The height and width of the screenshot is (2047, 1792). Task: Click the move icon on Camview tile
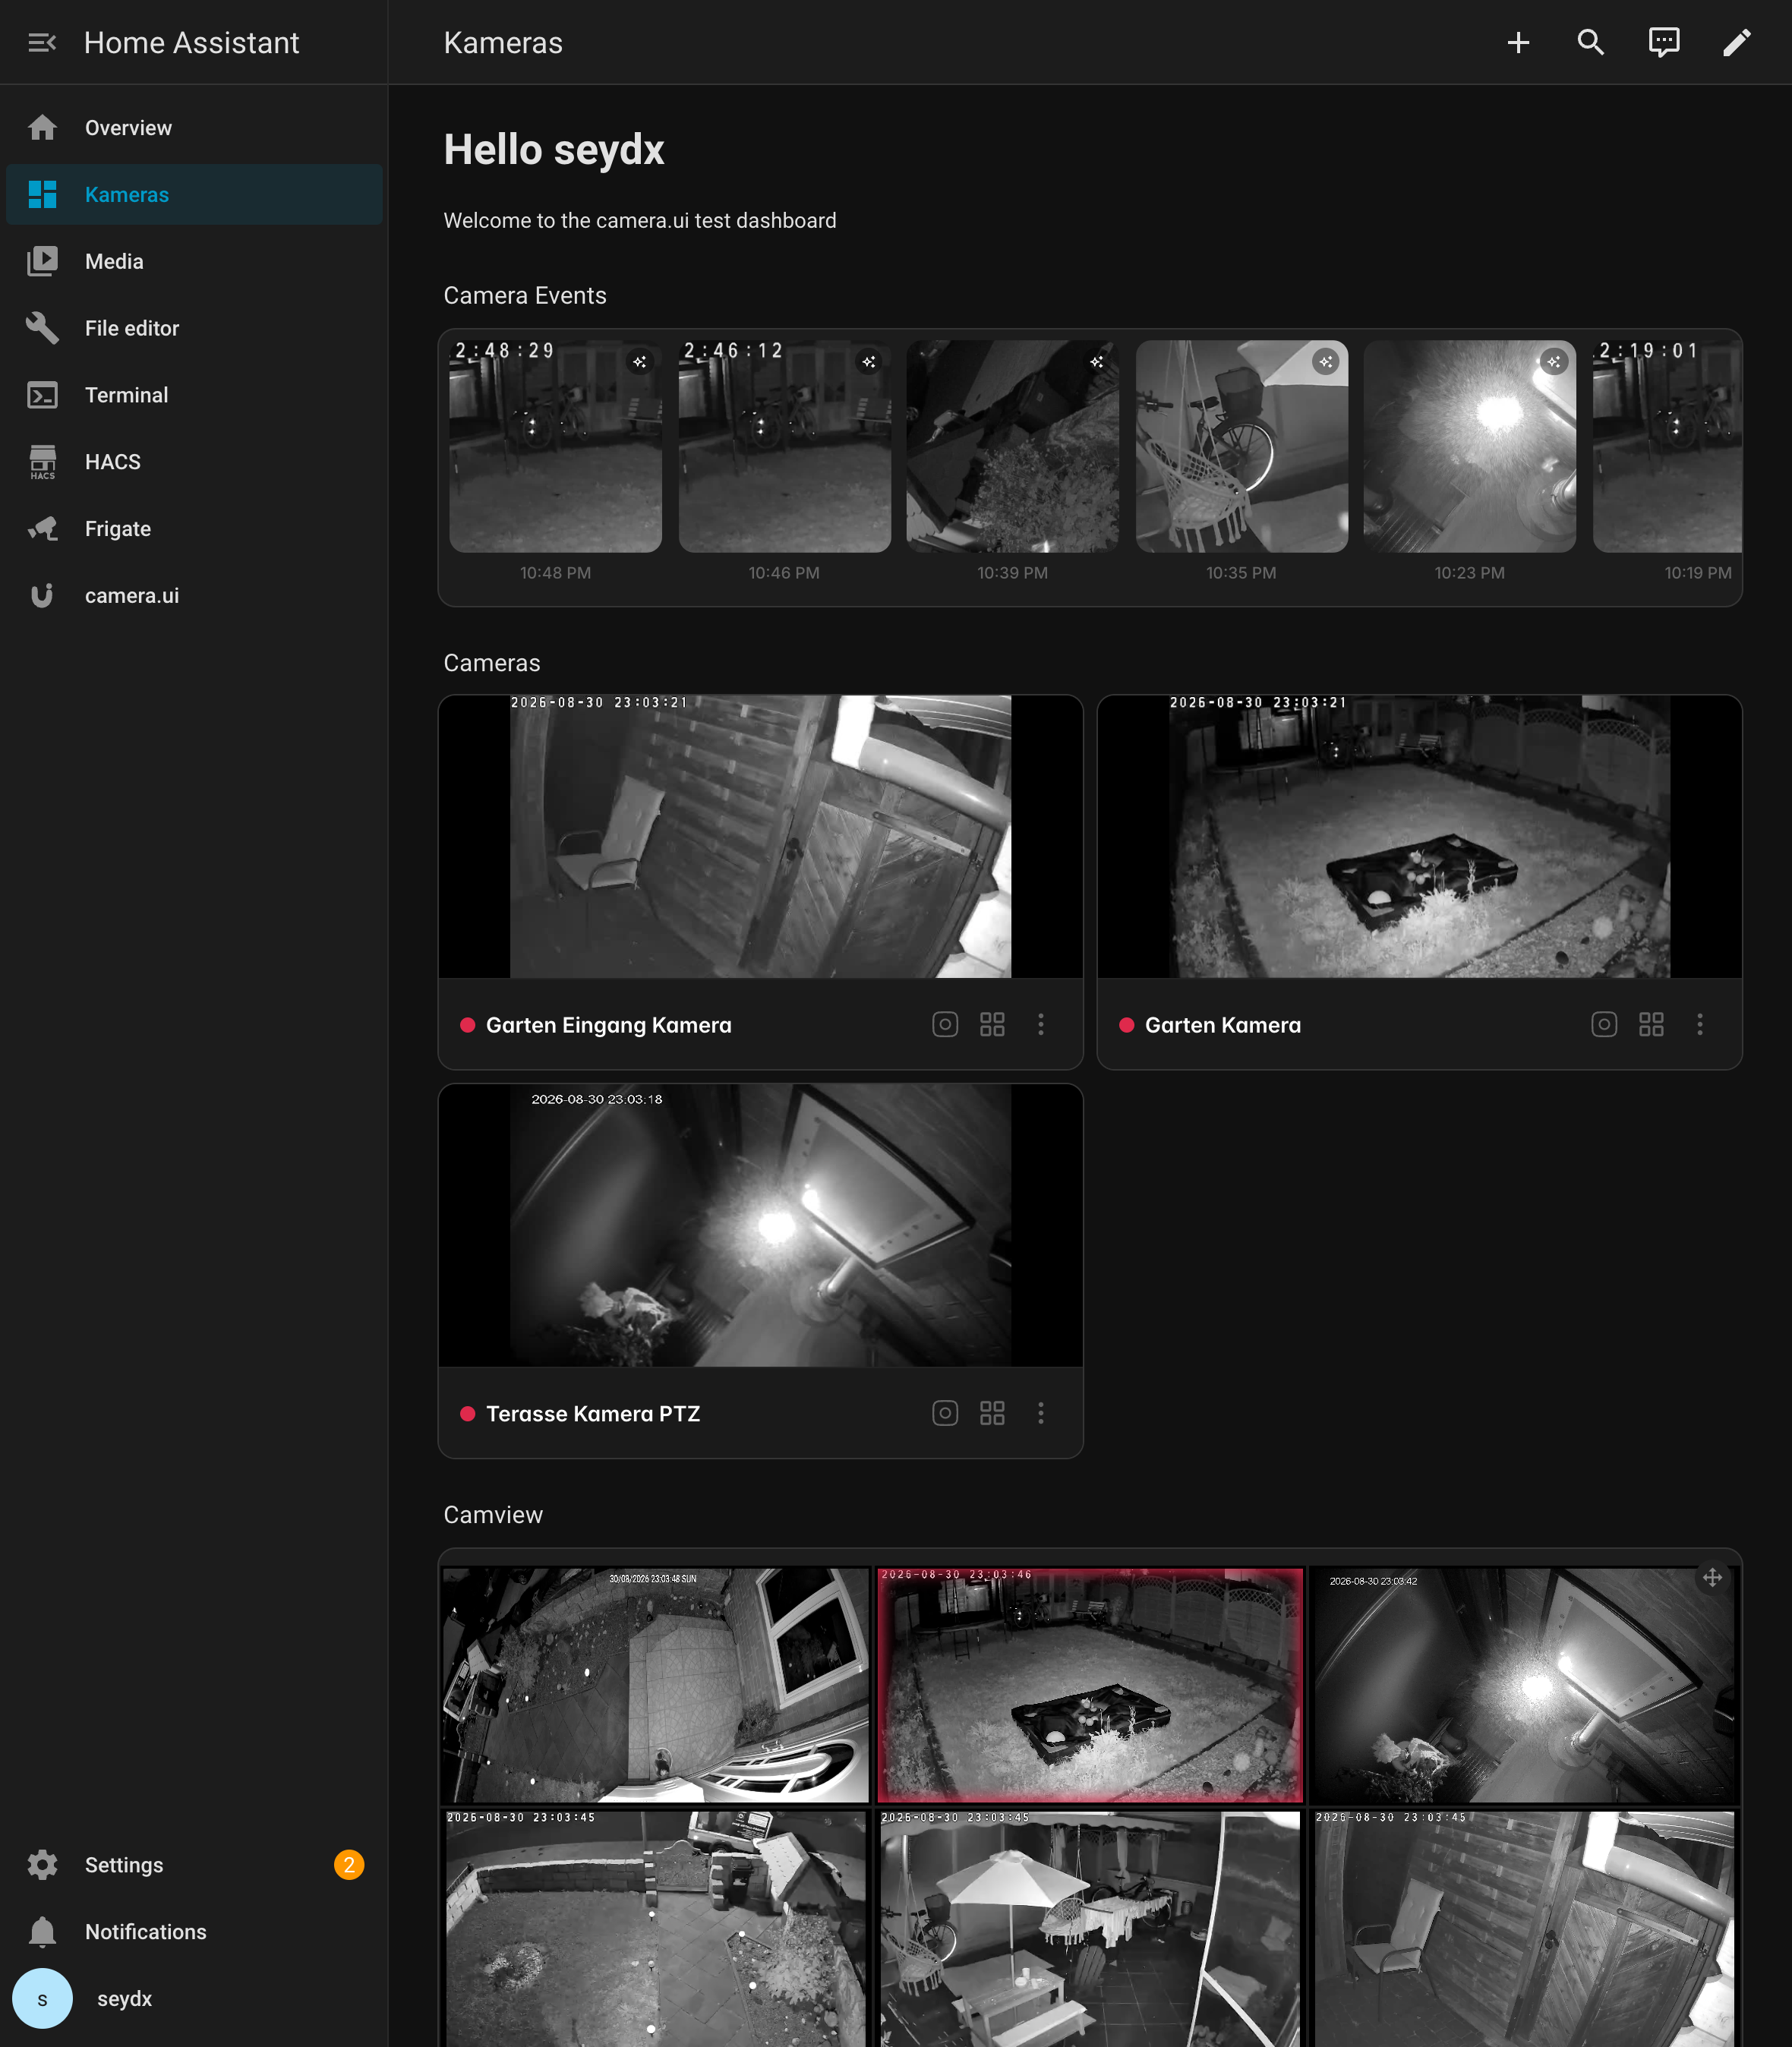tap(1712, 1578)
